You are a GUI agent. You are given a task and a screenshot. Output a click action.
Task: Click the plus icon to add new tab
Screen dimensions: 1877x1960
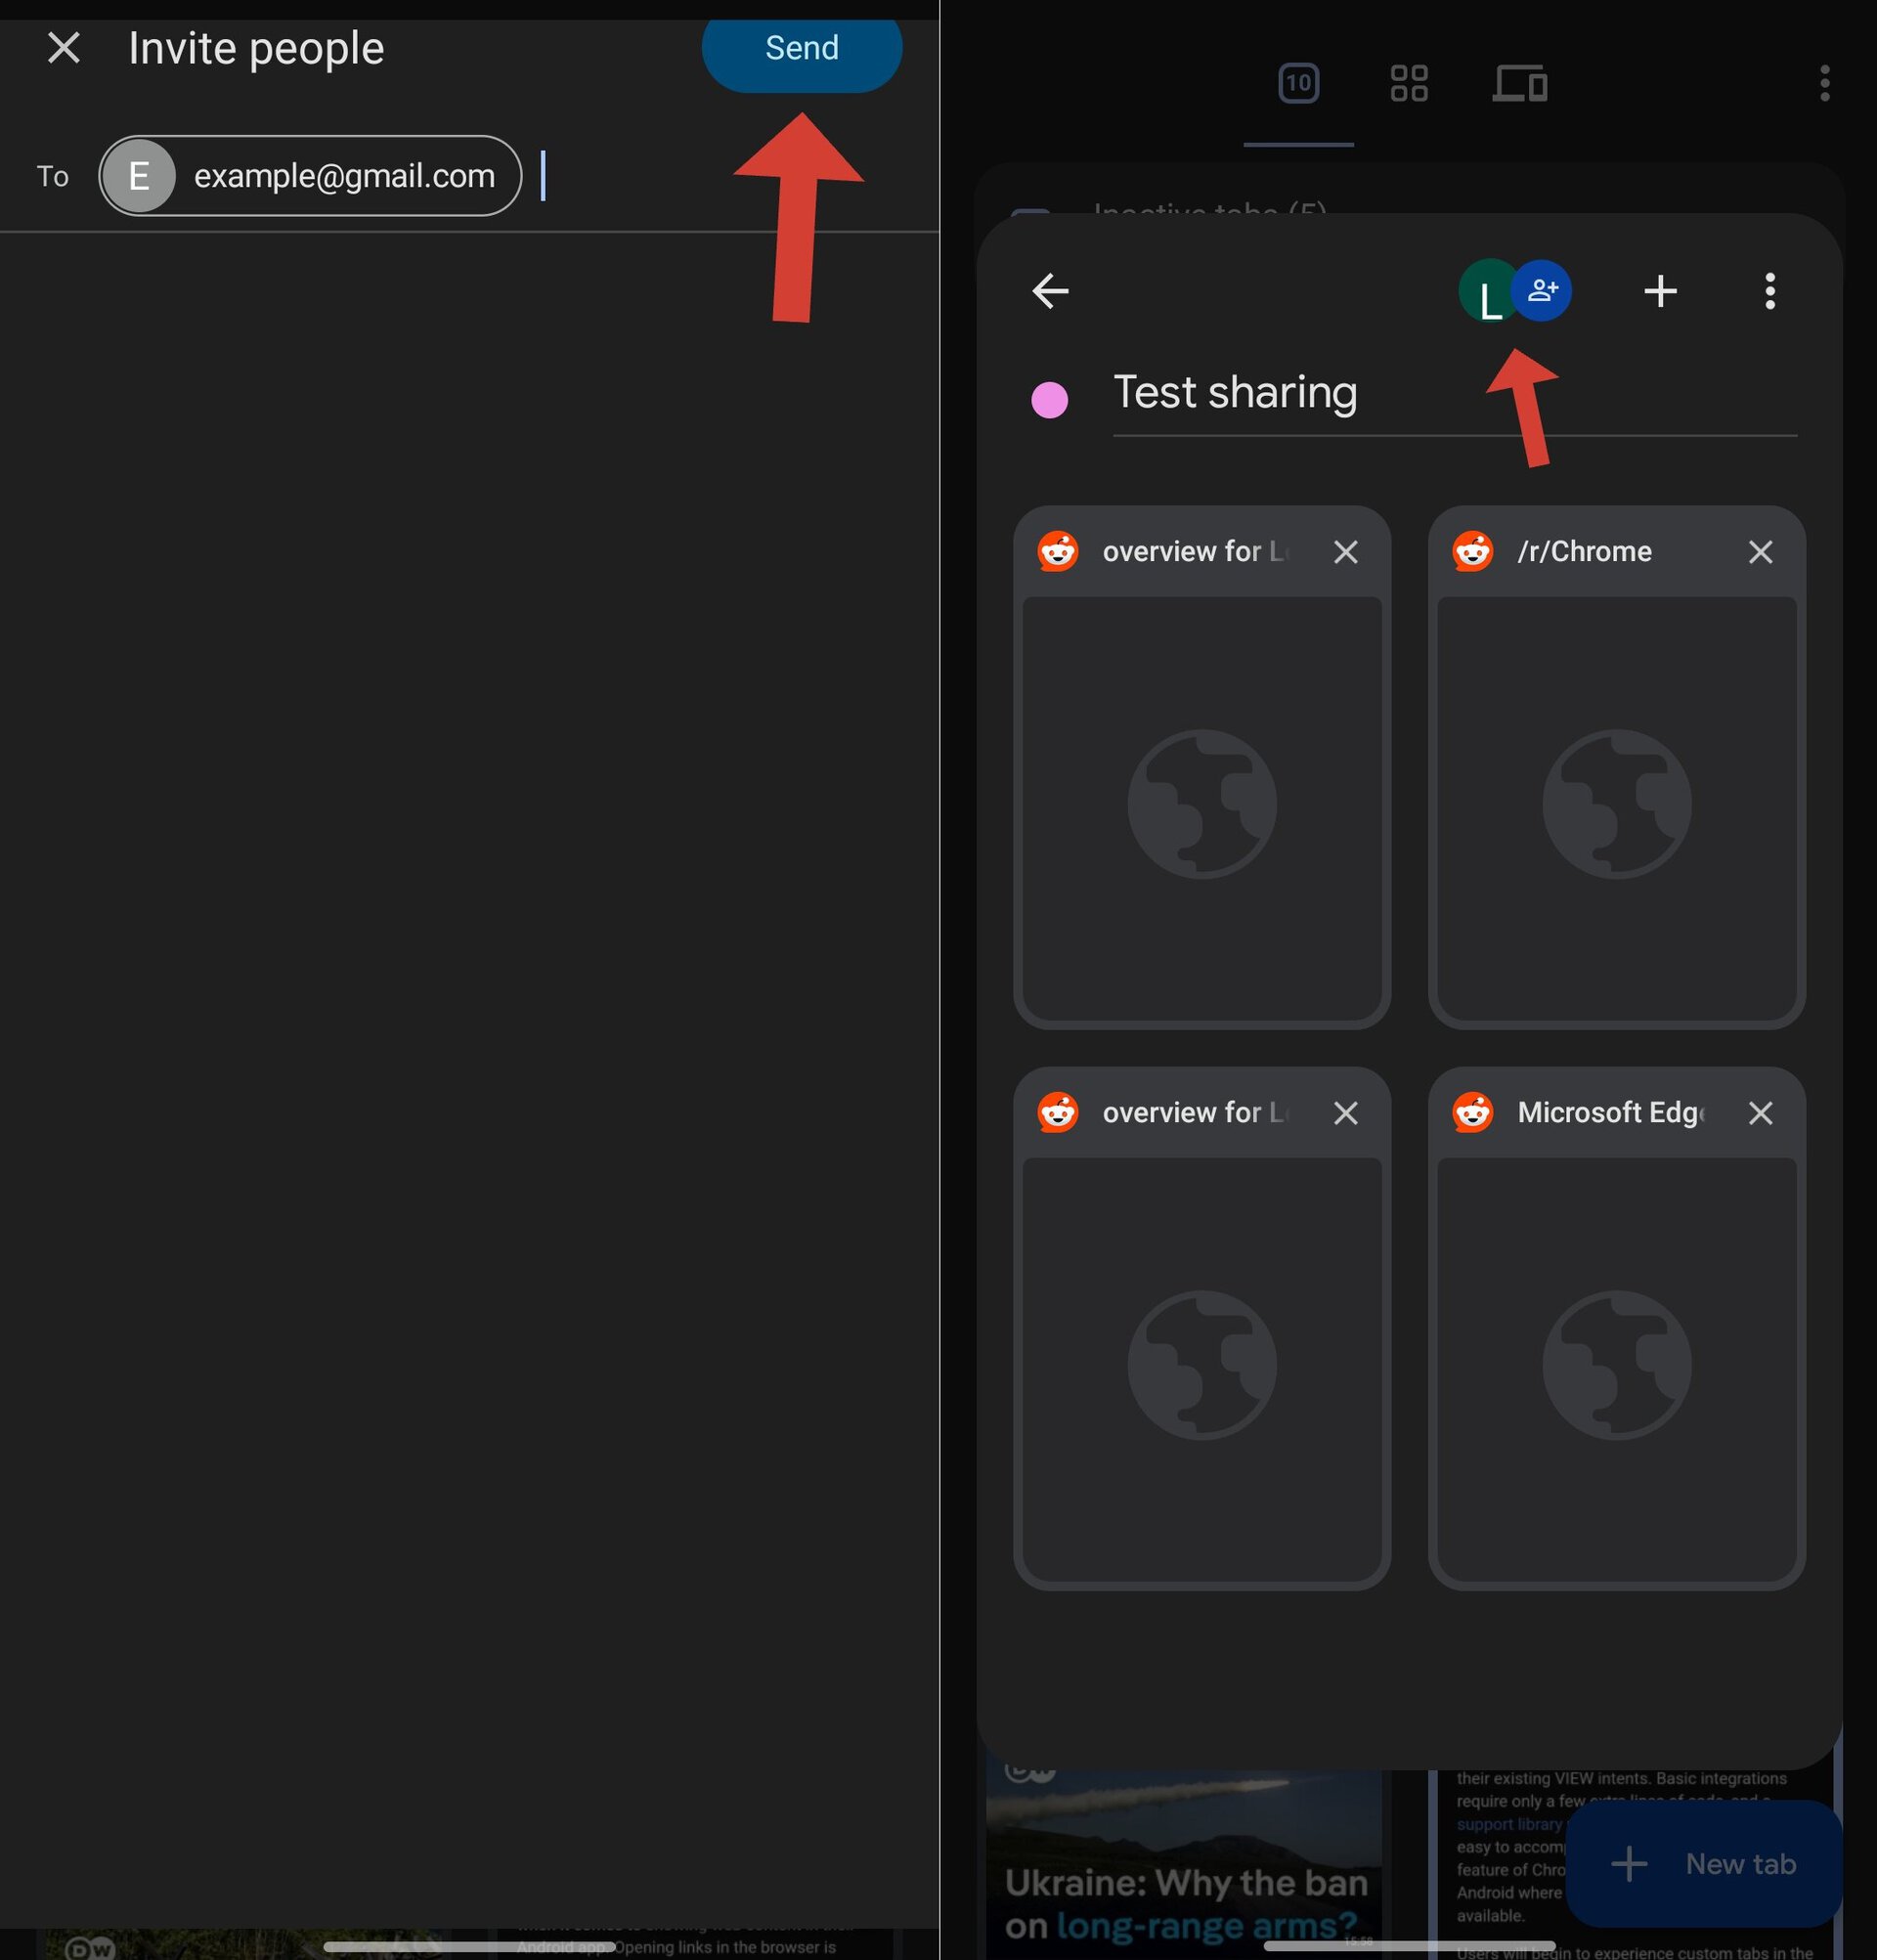pyautogui.click(x=1658, y=290)
